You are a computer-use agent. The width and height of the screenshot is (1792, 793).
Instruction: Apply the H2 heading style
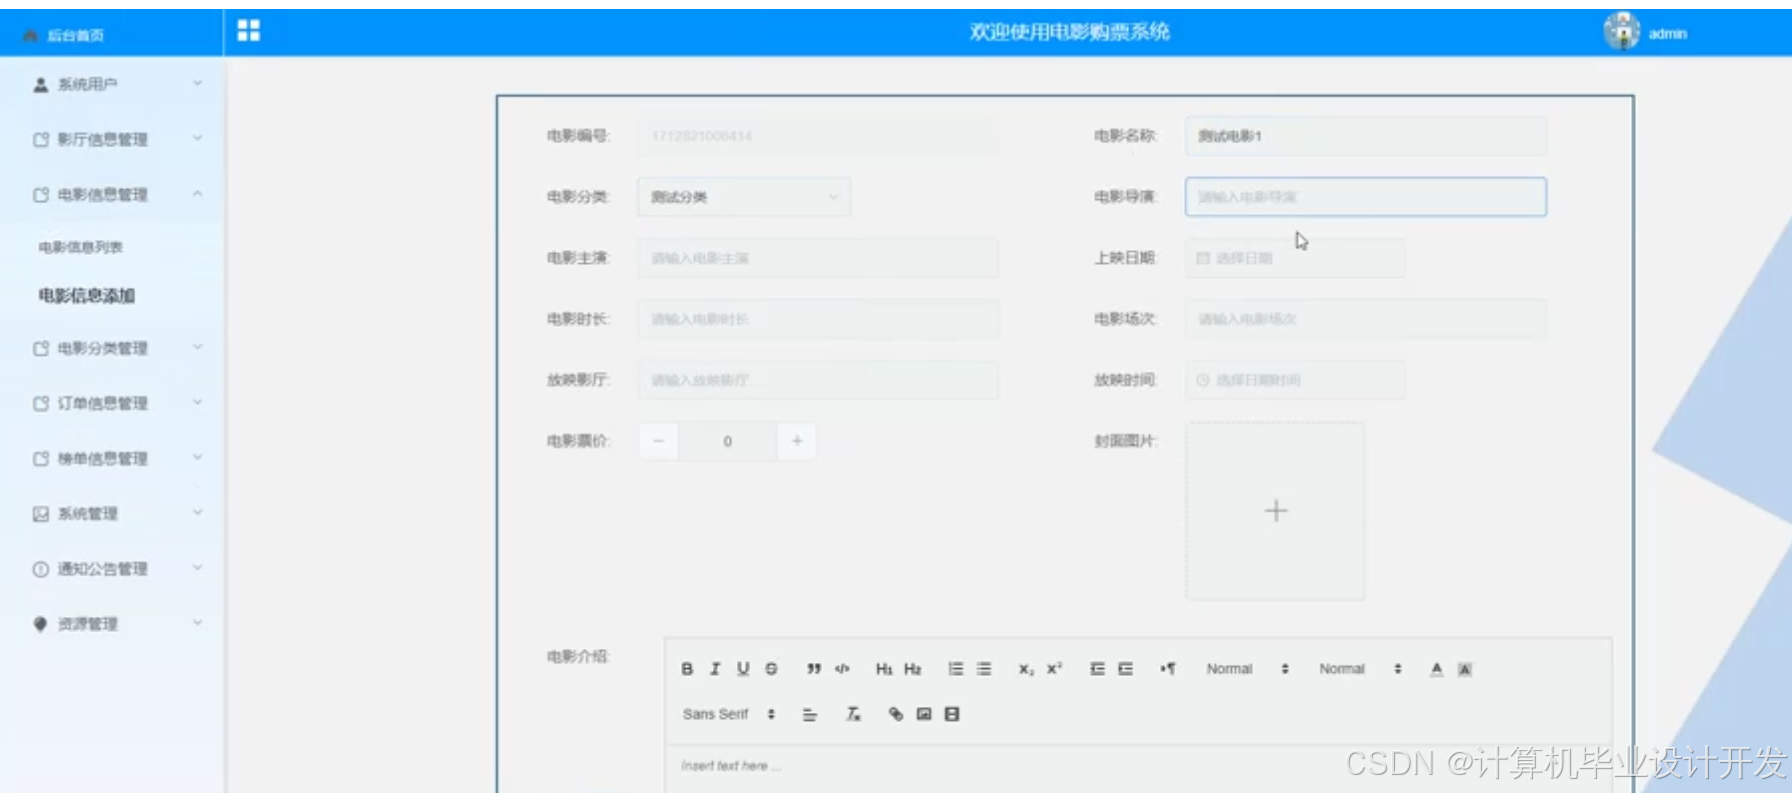click(912, 669)
